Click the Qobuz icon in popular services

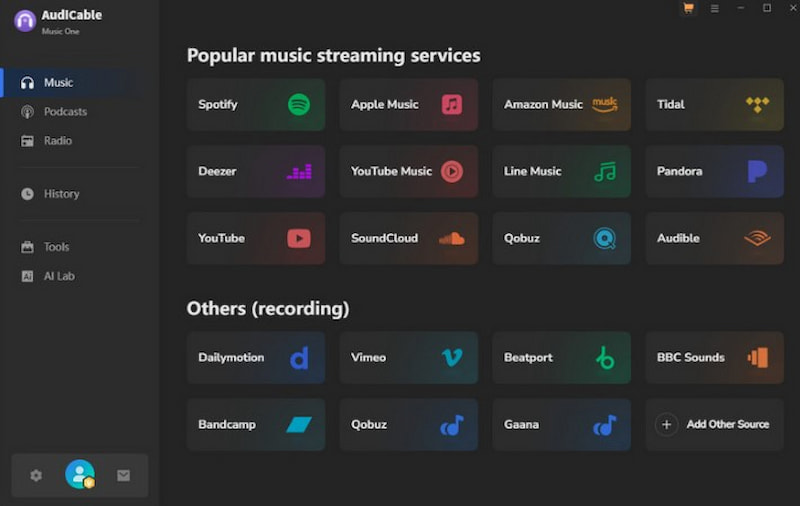click(x=605, y=238)
